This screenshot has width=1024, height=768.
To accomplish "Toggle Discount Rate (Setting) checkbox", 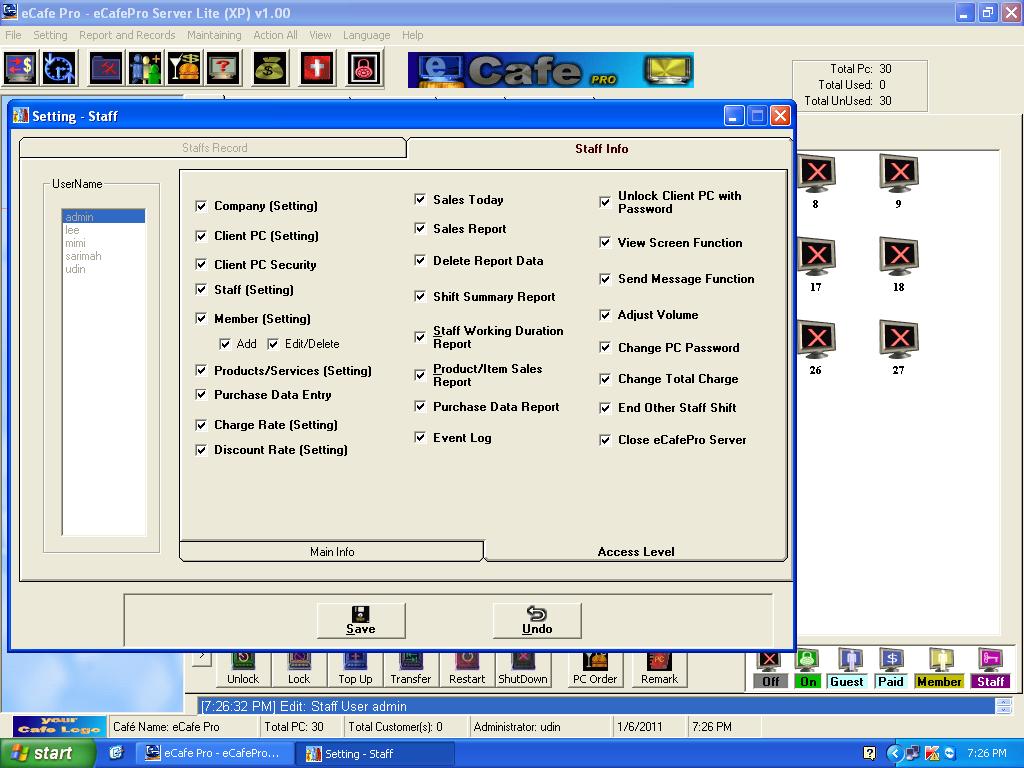I will pos(201,450).
